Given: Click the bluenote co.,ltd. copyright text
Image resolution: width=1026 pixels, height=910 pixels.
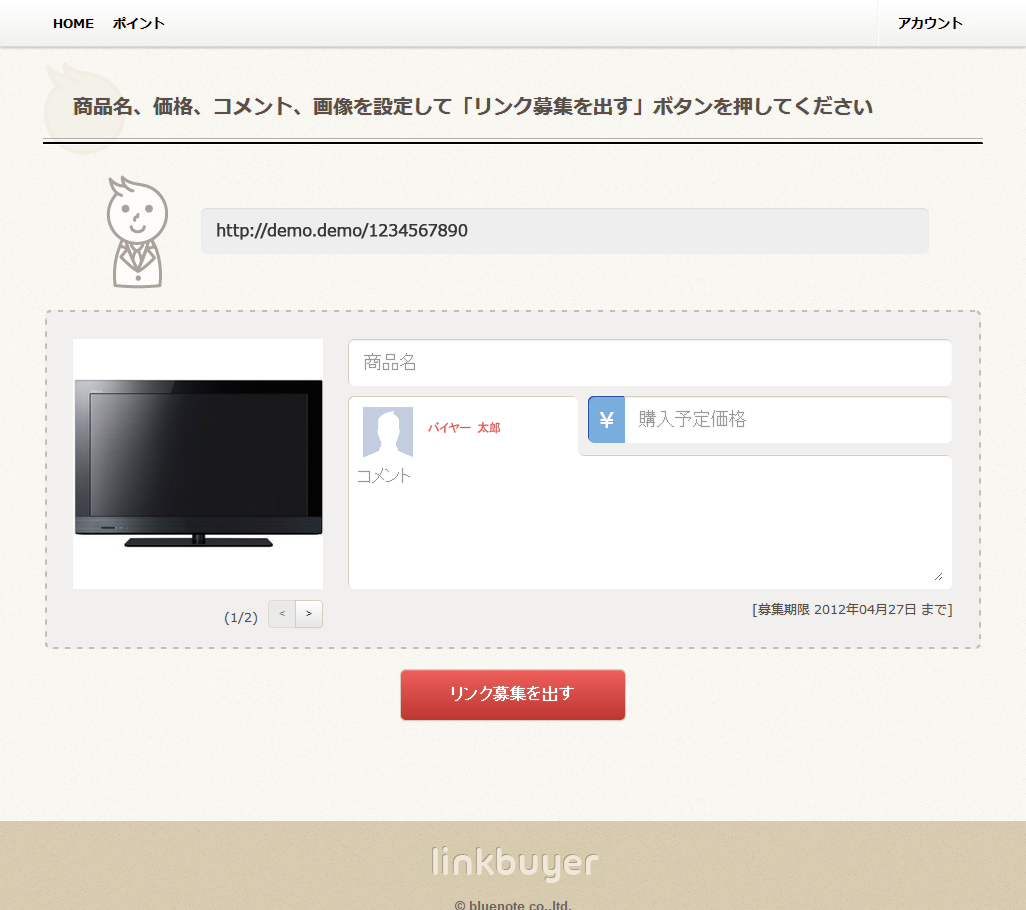Looking at the screenshot, I should (x=513, y=905).
